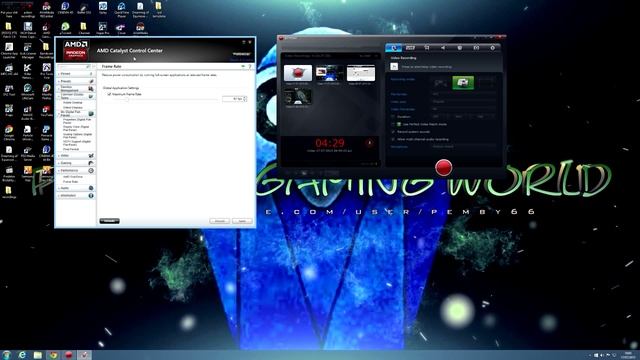This screenshot has width=640, height=360.
Task: Select the first recording thumbnail with red logo
Action: [298, 73]
